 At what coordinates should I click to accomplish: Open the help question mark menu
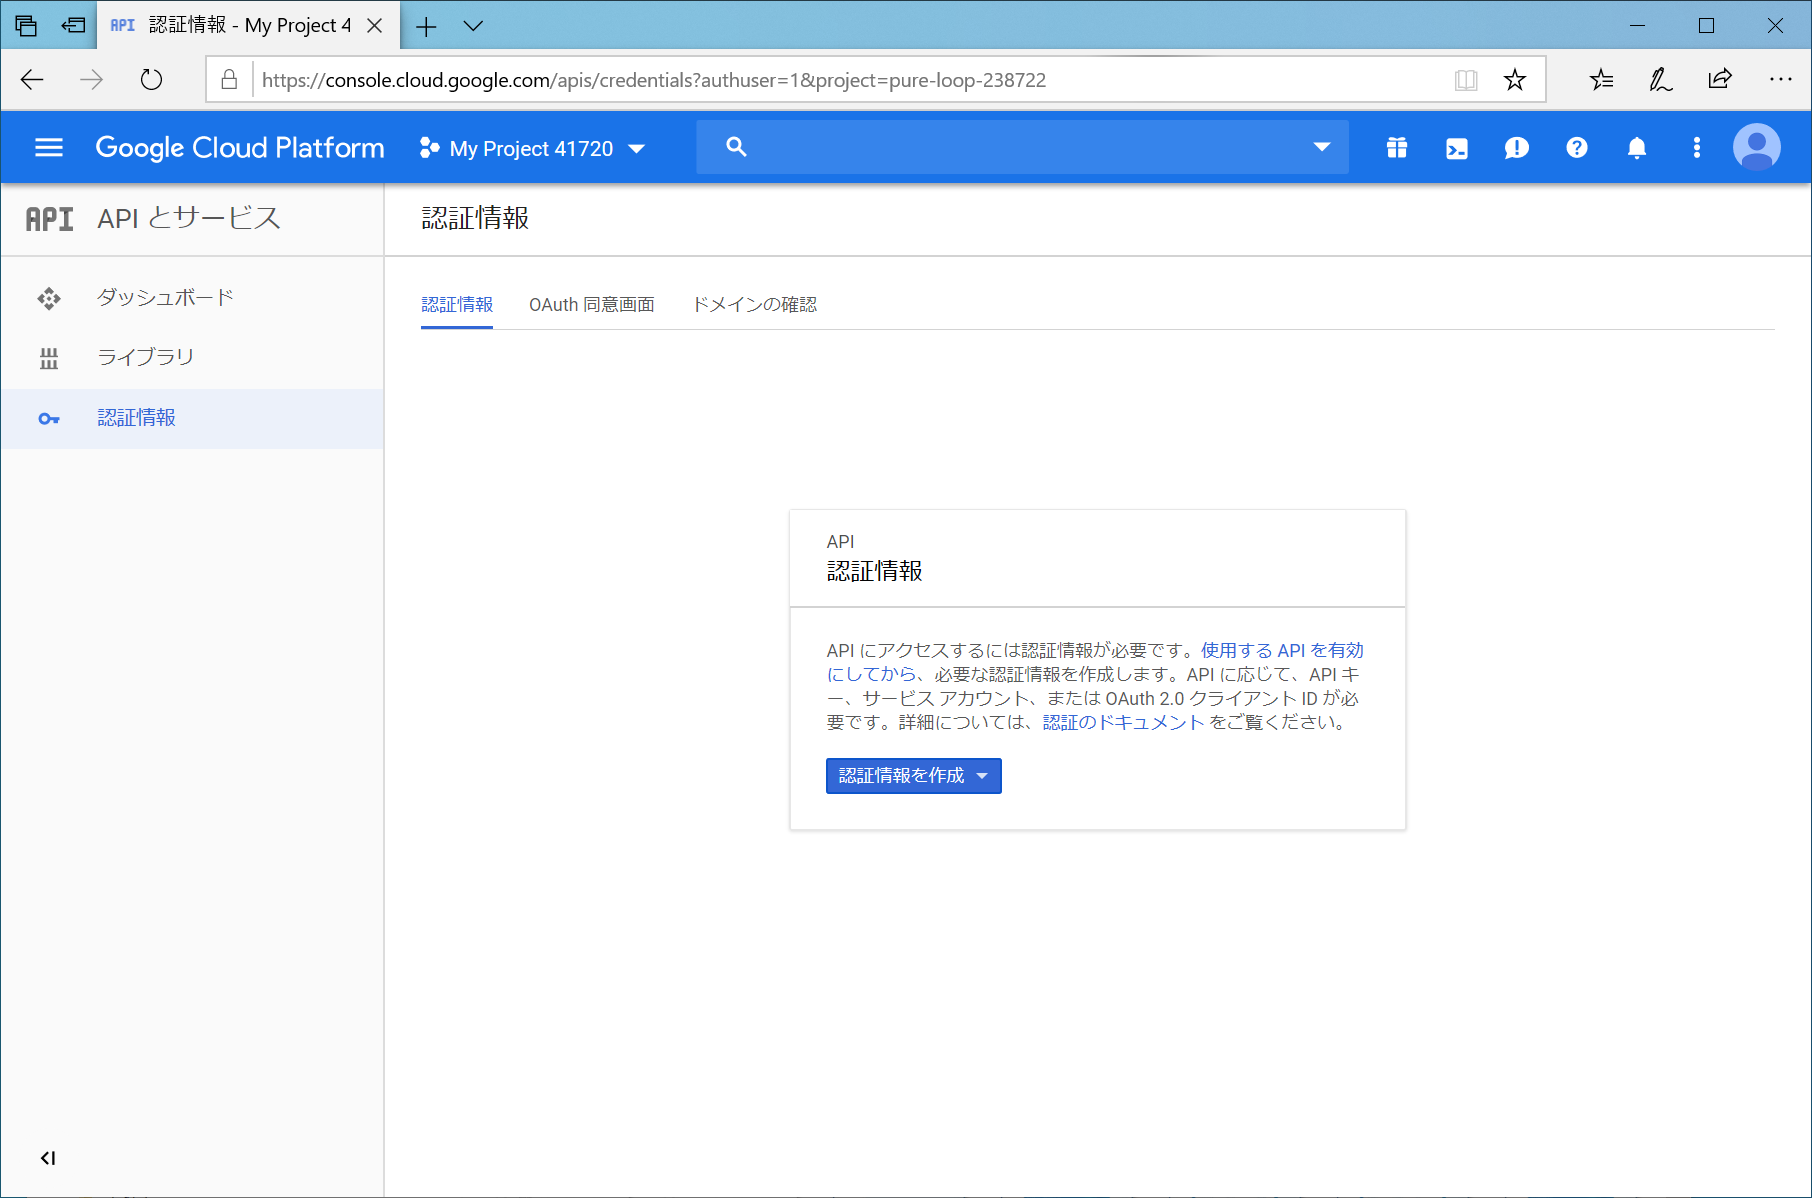click(1577, 148)
